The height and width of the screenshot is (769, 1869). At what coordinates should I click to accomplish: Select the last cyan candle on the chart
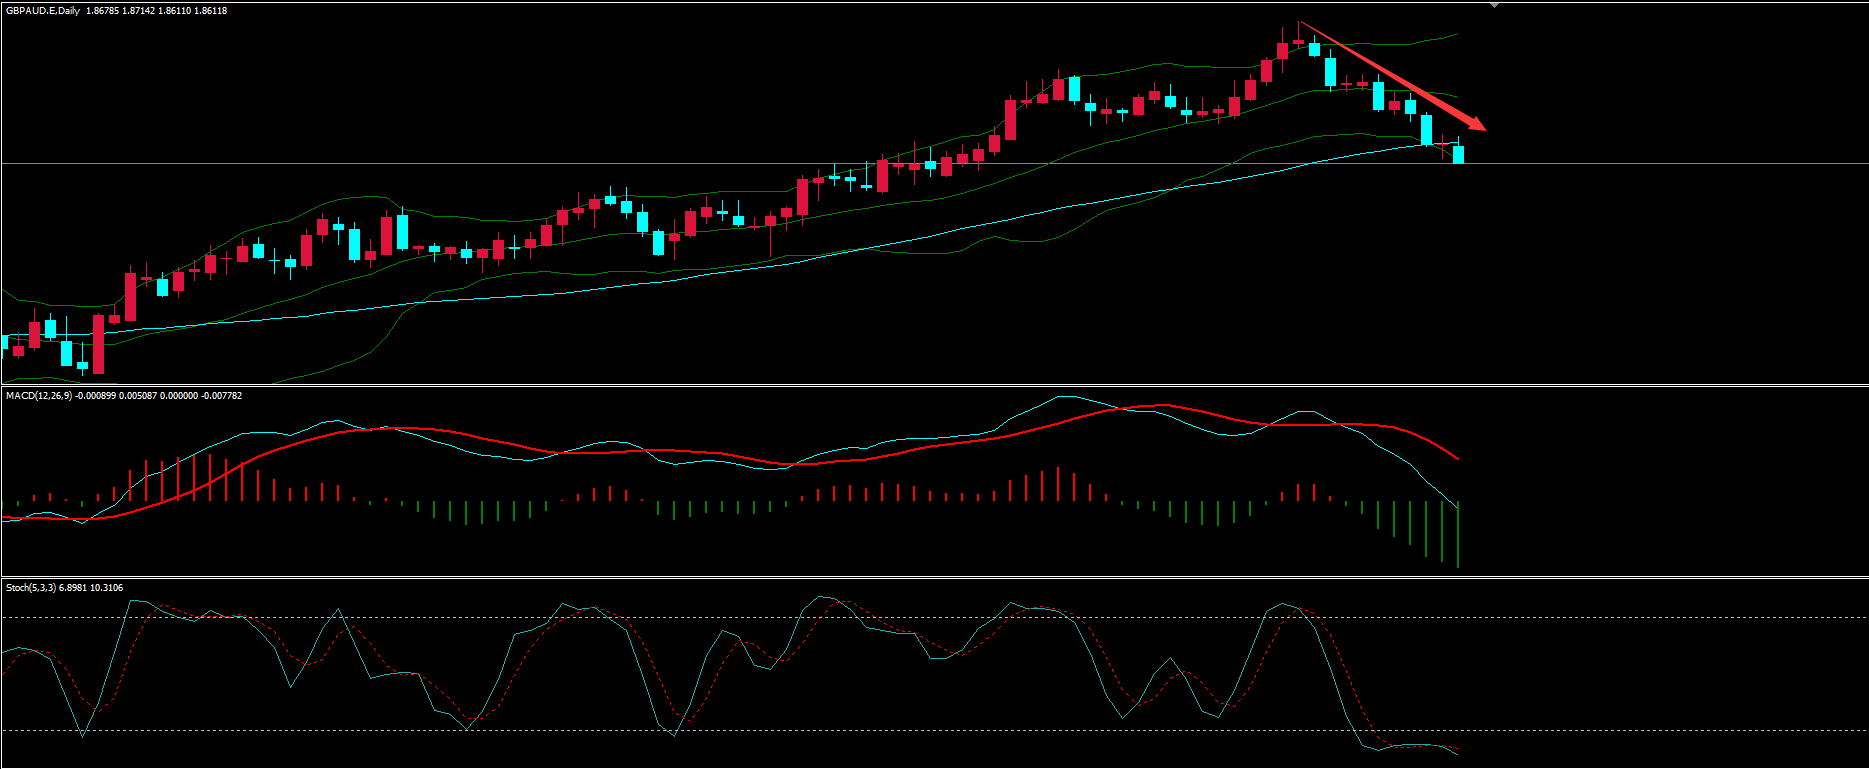(x=1458, y=154)
